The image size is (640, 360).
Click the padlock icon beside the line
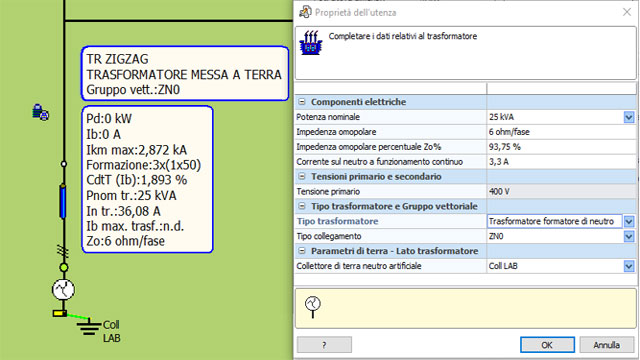pyautogui.click(x=40, y=112)
